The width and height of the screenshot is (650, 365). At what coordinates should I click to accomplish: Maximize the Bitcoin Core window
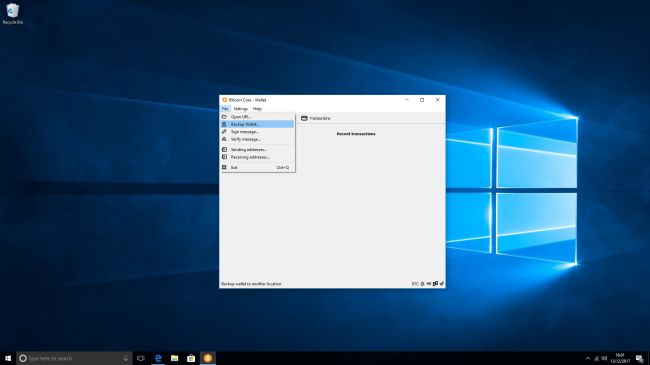click(422, 100)
